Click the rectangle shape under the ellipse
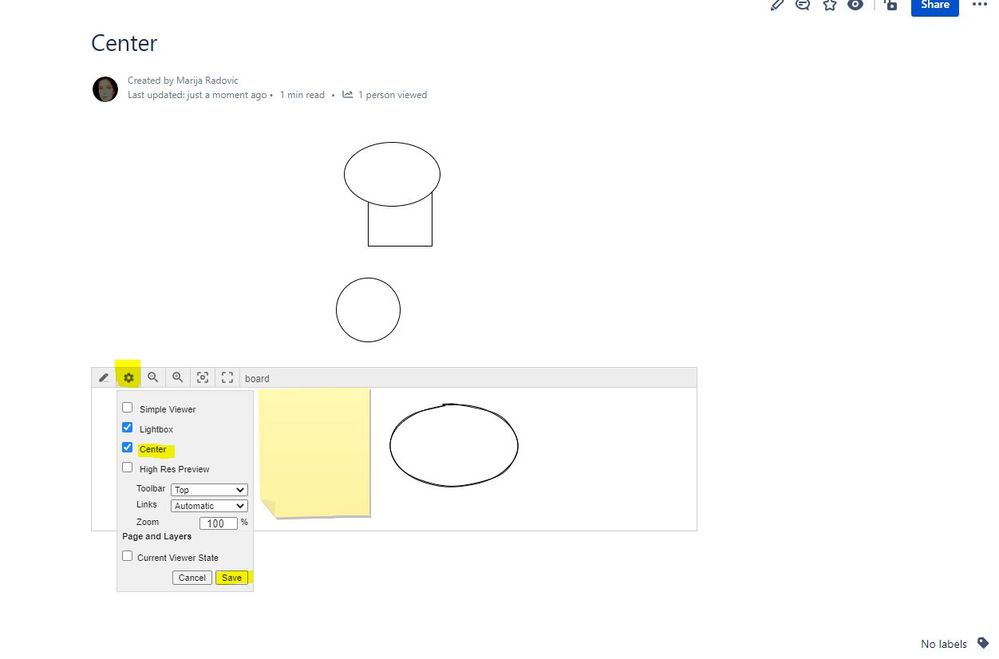Screen dimensions: 999x659 pos(400,226)
